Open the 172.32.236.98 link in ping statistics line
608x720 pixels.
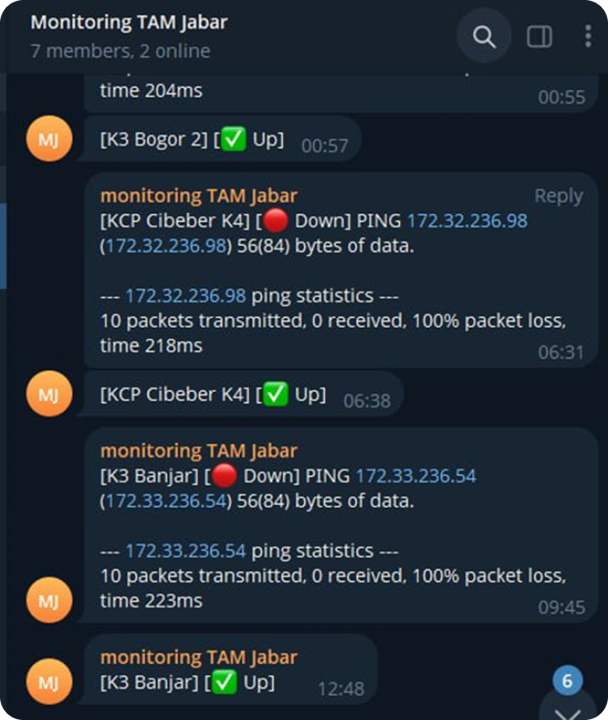point(185,296)
